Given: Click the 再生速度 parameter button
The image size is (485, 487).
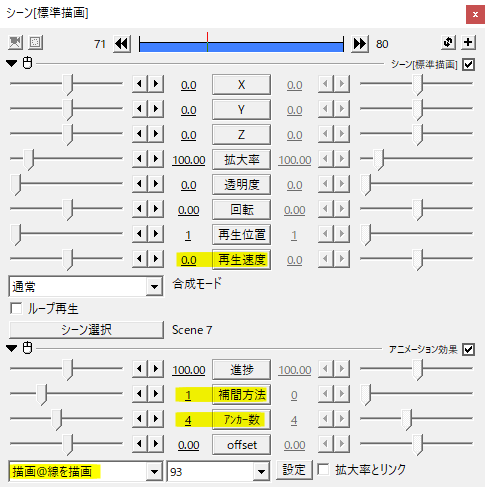Looking at the screenshot, I should pyautogui.click(x=241, y=260).
